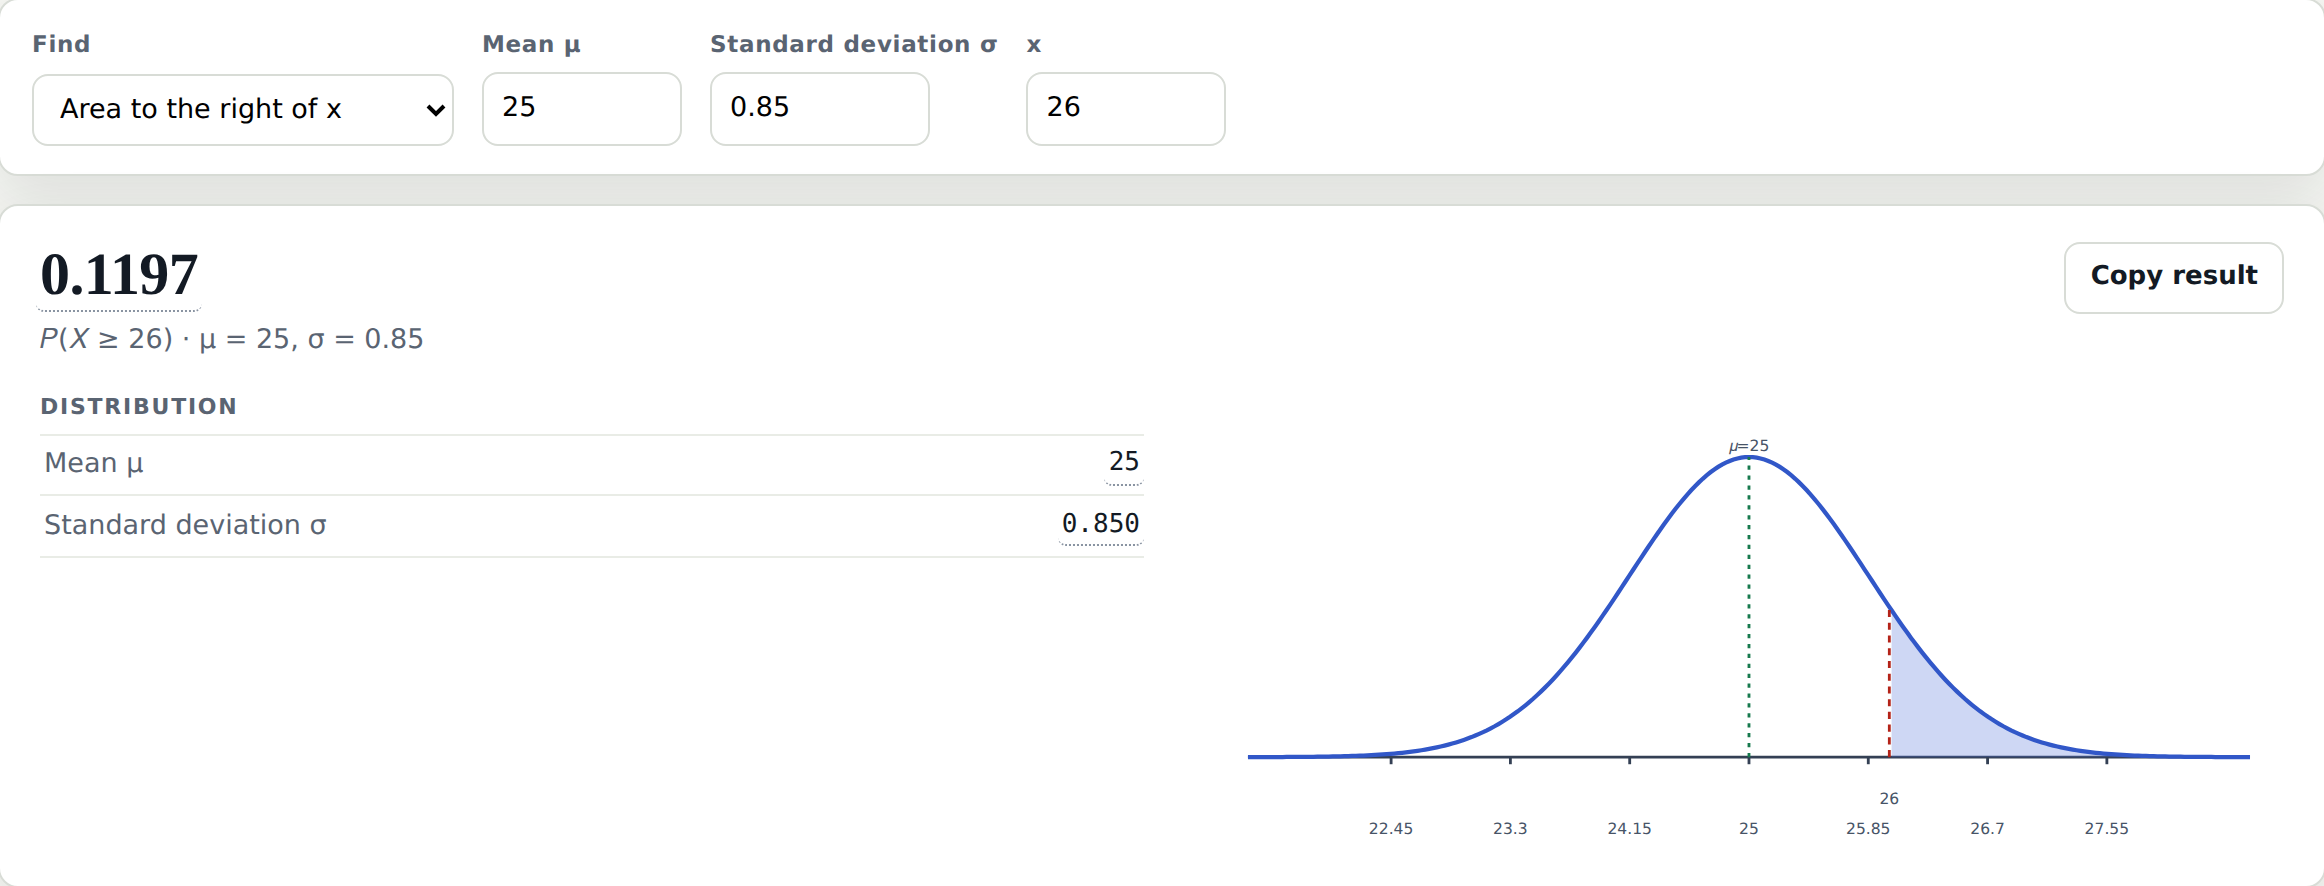Click the μ=25 label above curve
2324x886 pixels.
coord(1749,446)
